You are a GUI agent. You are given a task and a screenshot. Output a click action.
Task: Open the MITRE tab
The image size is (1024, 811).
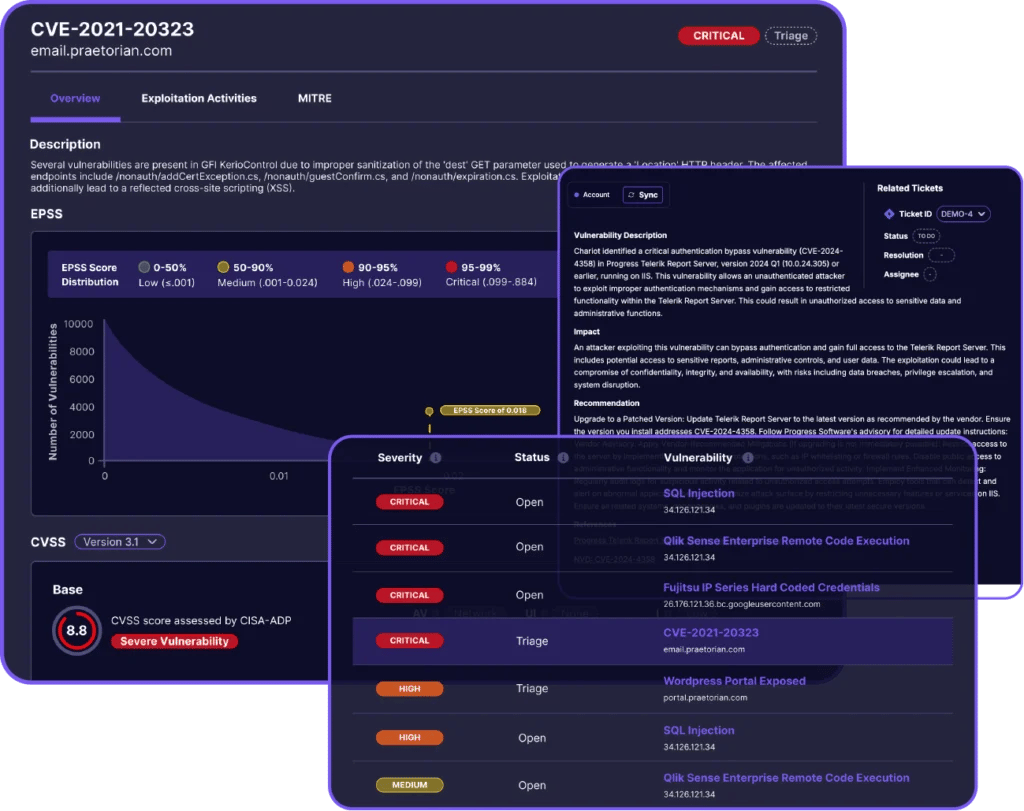pyautogui.click(x=315, y=99)
